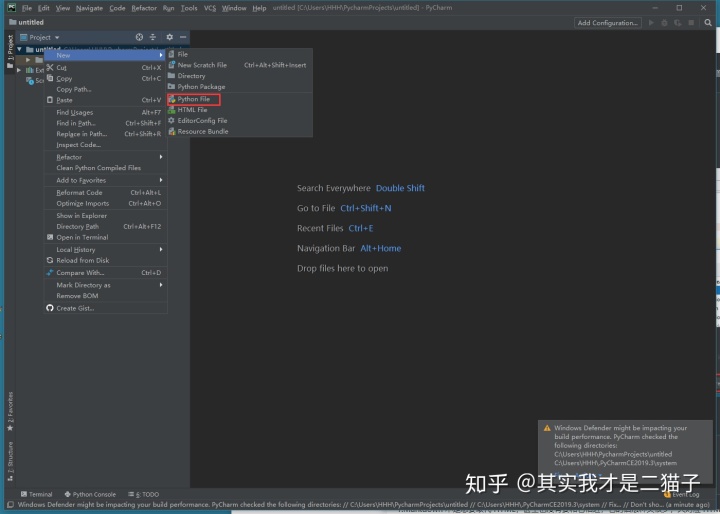Choose Resource Bundle option
The height and width of the screenshot is (514, 720).
click(x=239, y=131)
